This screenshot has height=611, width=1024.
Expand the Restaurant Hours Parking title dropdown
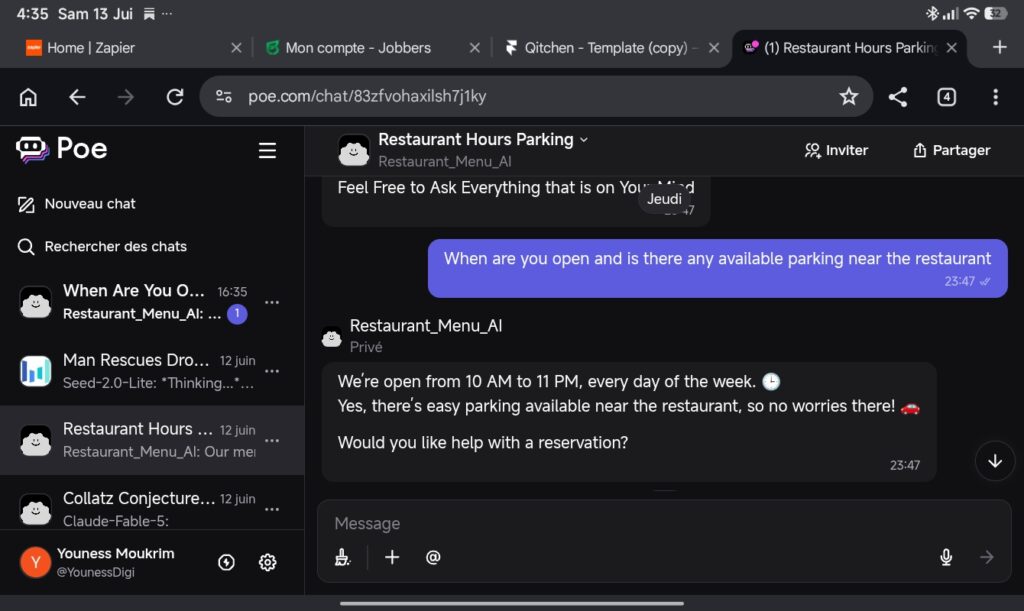pos(583,140)
